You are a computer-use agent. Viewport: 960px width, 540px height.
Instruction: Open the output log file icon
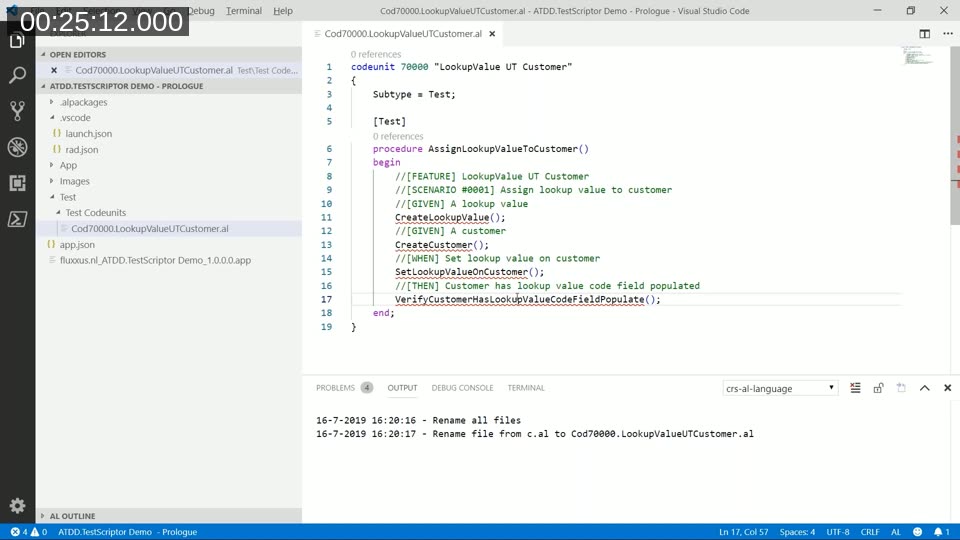pos(901,388)
